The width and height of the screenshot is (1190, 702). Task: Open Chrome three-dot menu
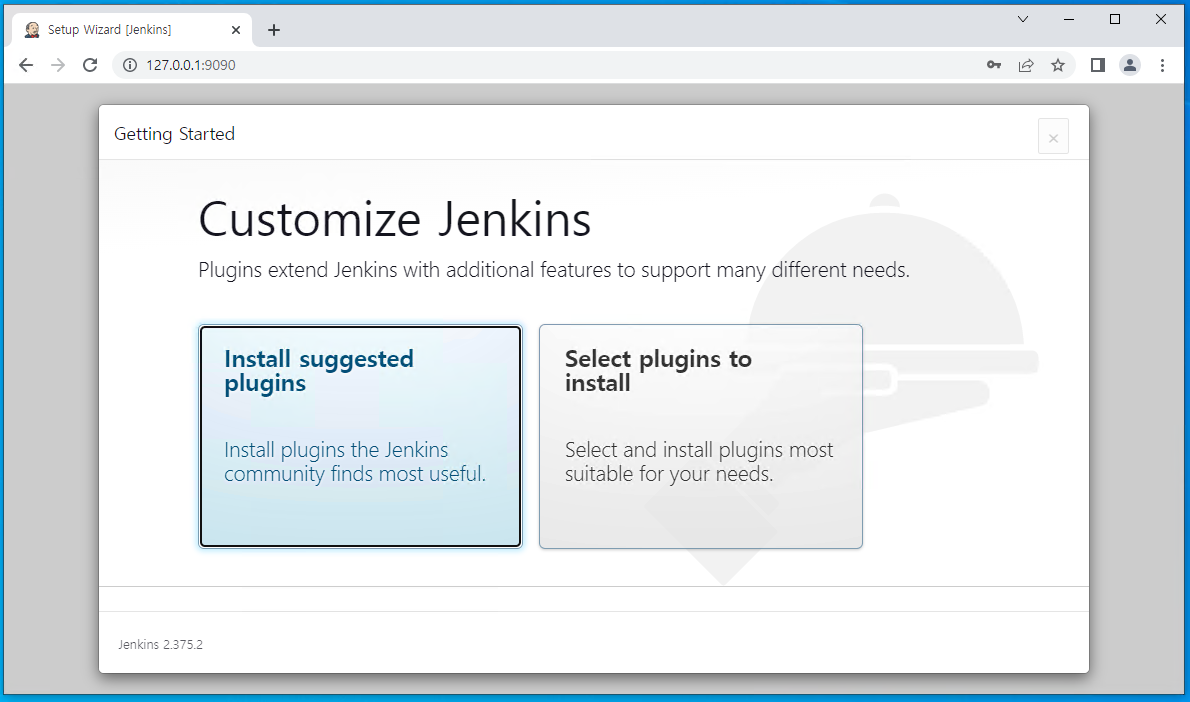[x=1162, y=65]
